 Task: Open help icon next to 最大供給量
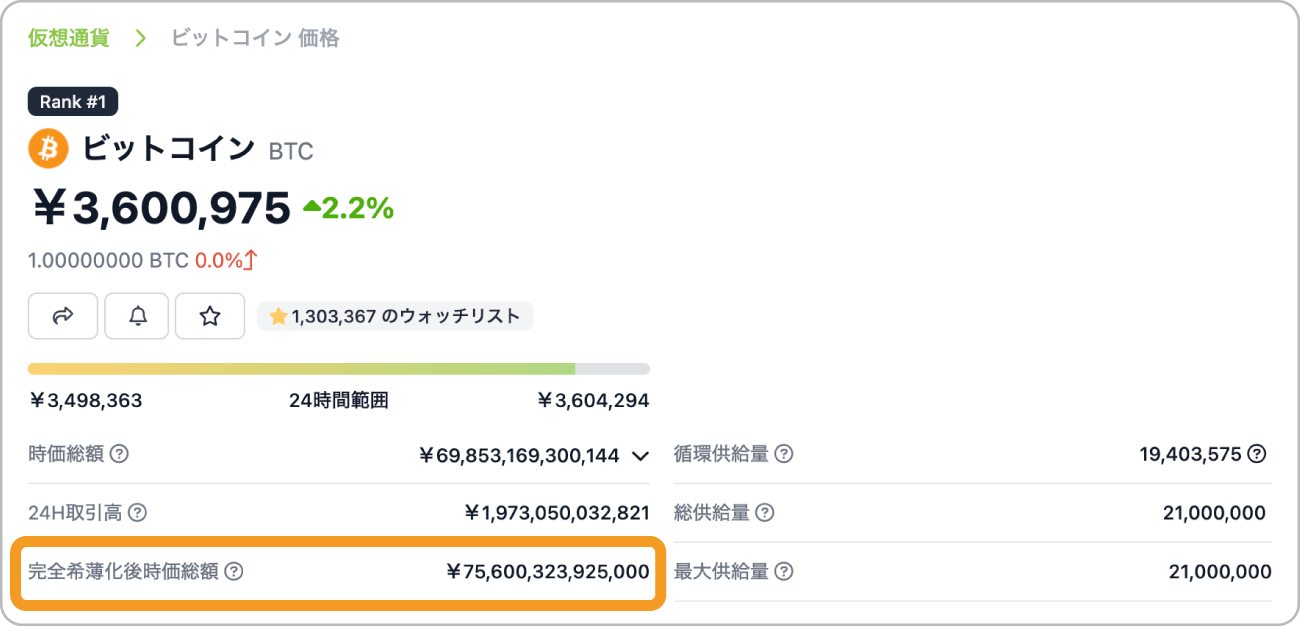coord(784,572)
